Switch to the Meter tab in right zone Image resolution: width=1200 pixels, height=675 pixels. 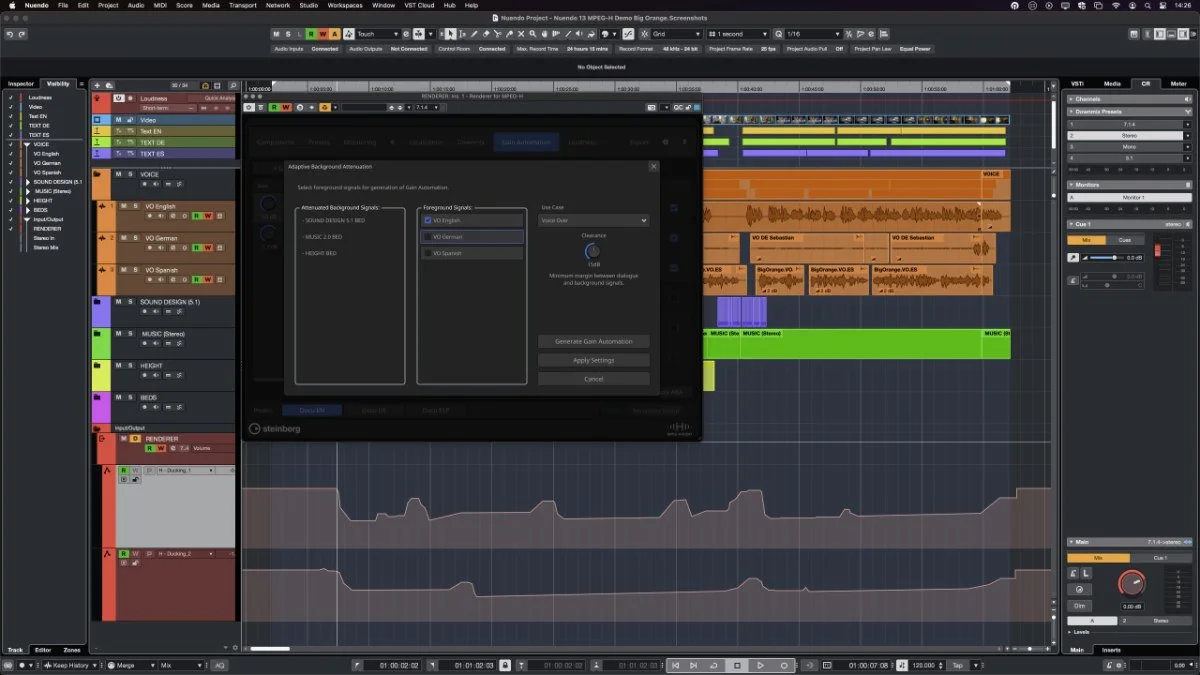(1178, 84)
